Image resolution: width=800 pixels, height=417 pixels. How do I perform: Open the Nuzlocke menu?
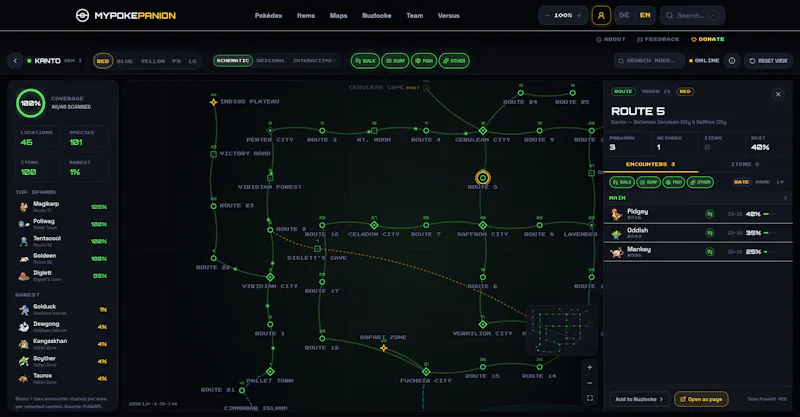(x=377, y=16)
